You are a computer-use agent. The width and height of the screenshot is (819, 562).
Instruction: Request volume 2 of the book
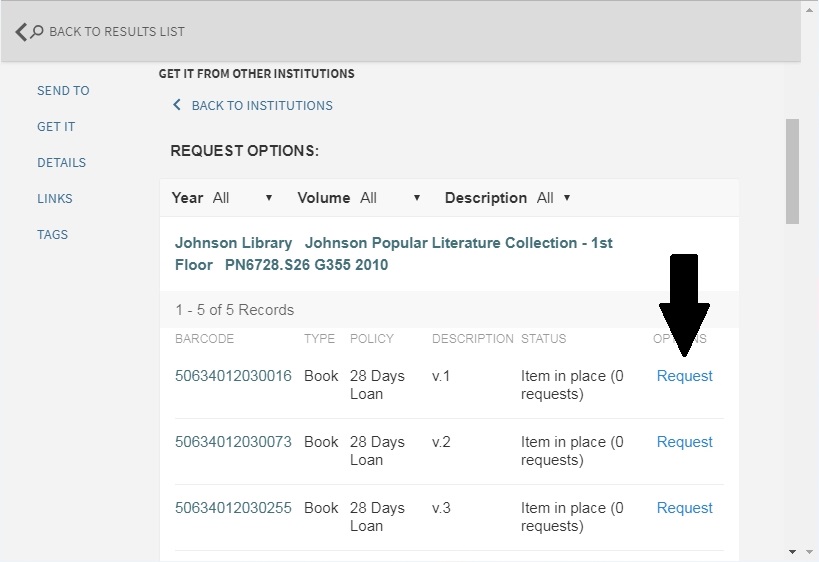pos(684,442)
